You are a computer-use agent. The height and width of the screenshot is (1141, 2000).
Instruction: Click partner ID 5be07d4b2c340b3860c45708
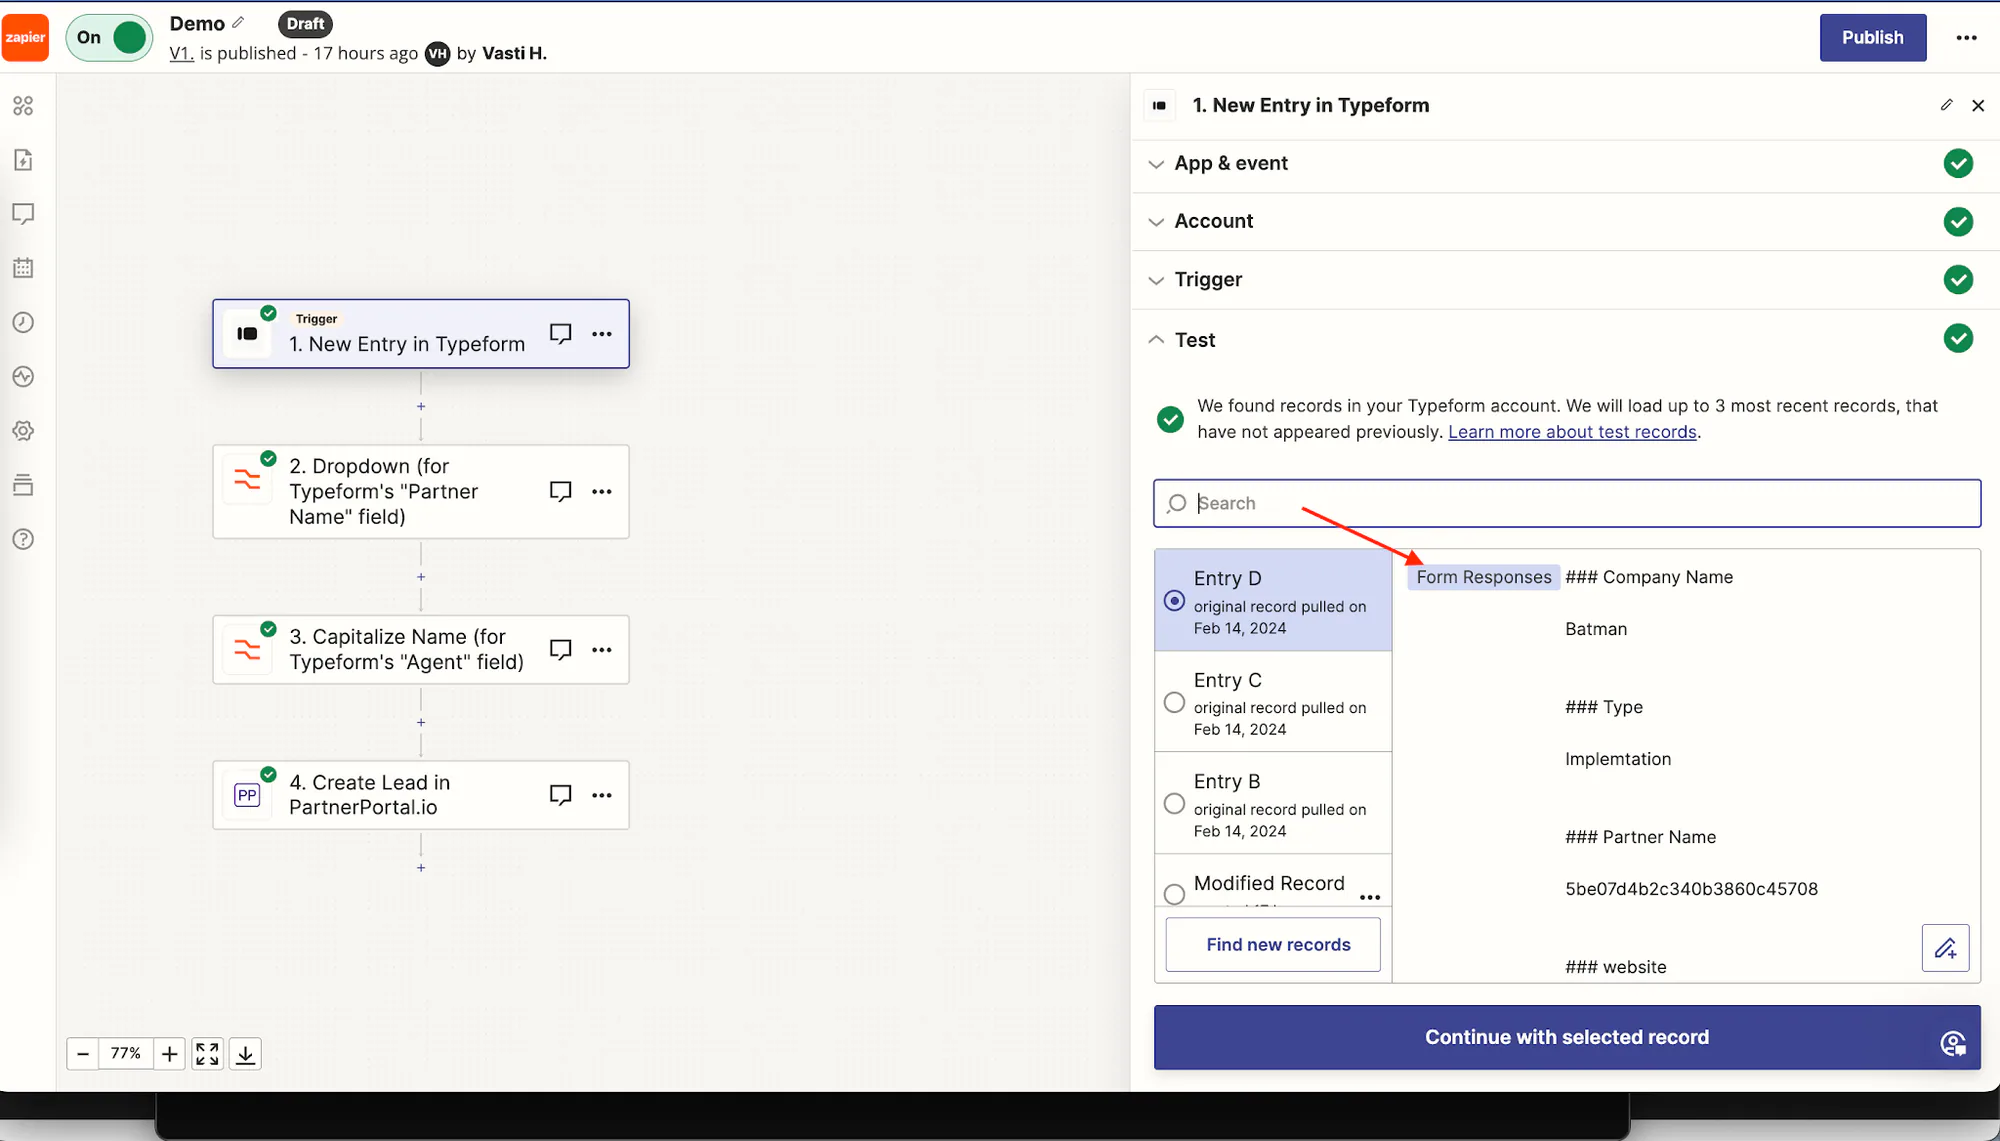(1691, 889)
